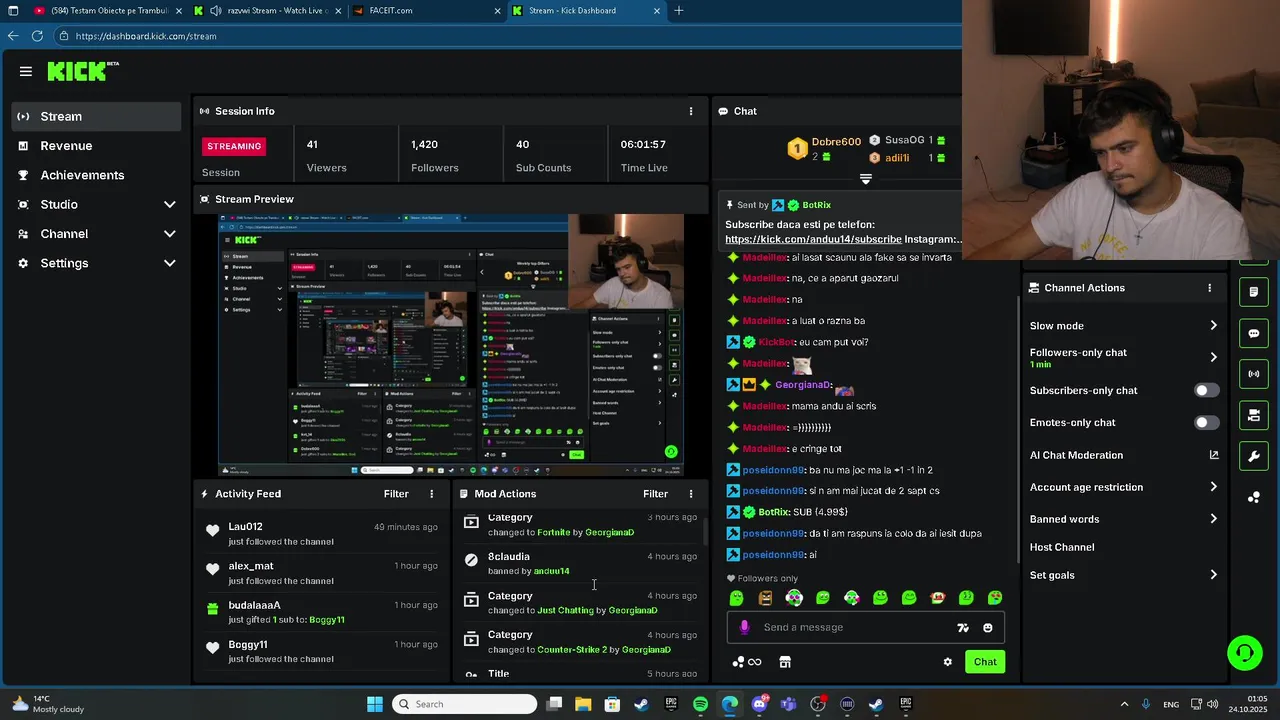Click the taskbar Search box
Screen dimensions: 1280x720
[x=464, y=704]
